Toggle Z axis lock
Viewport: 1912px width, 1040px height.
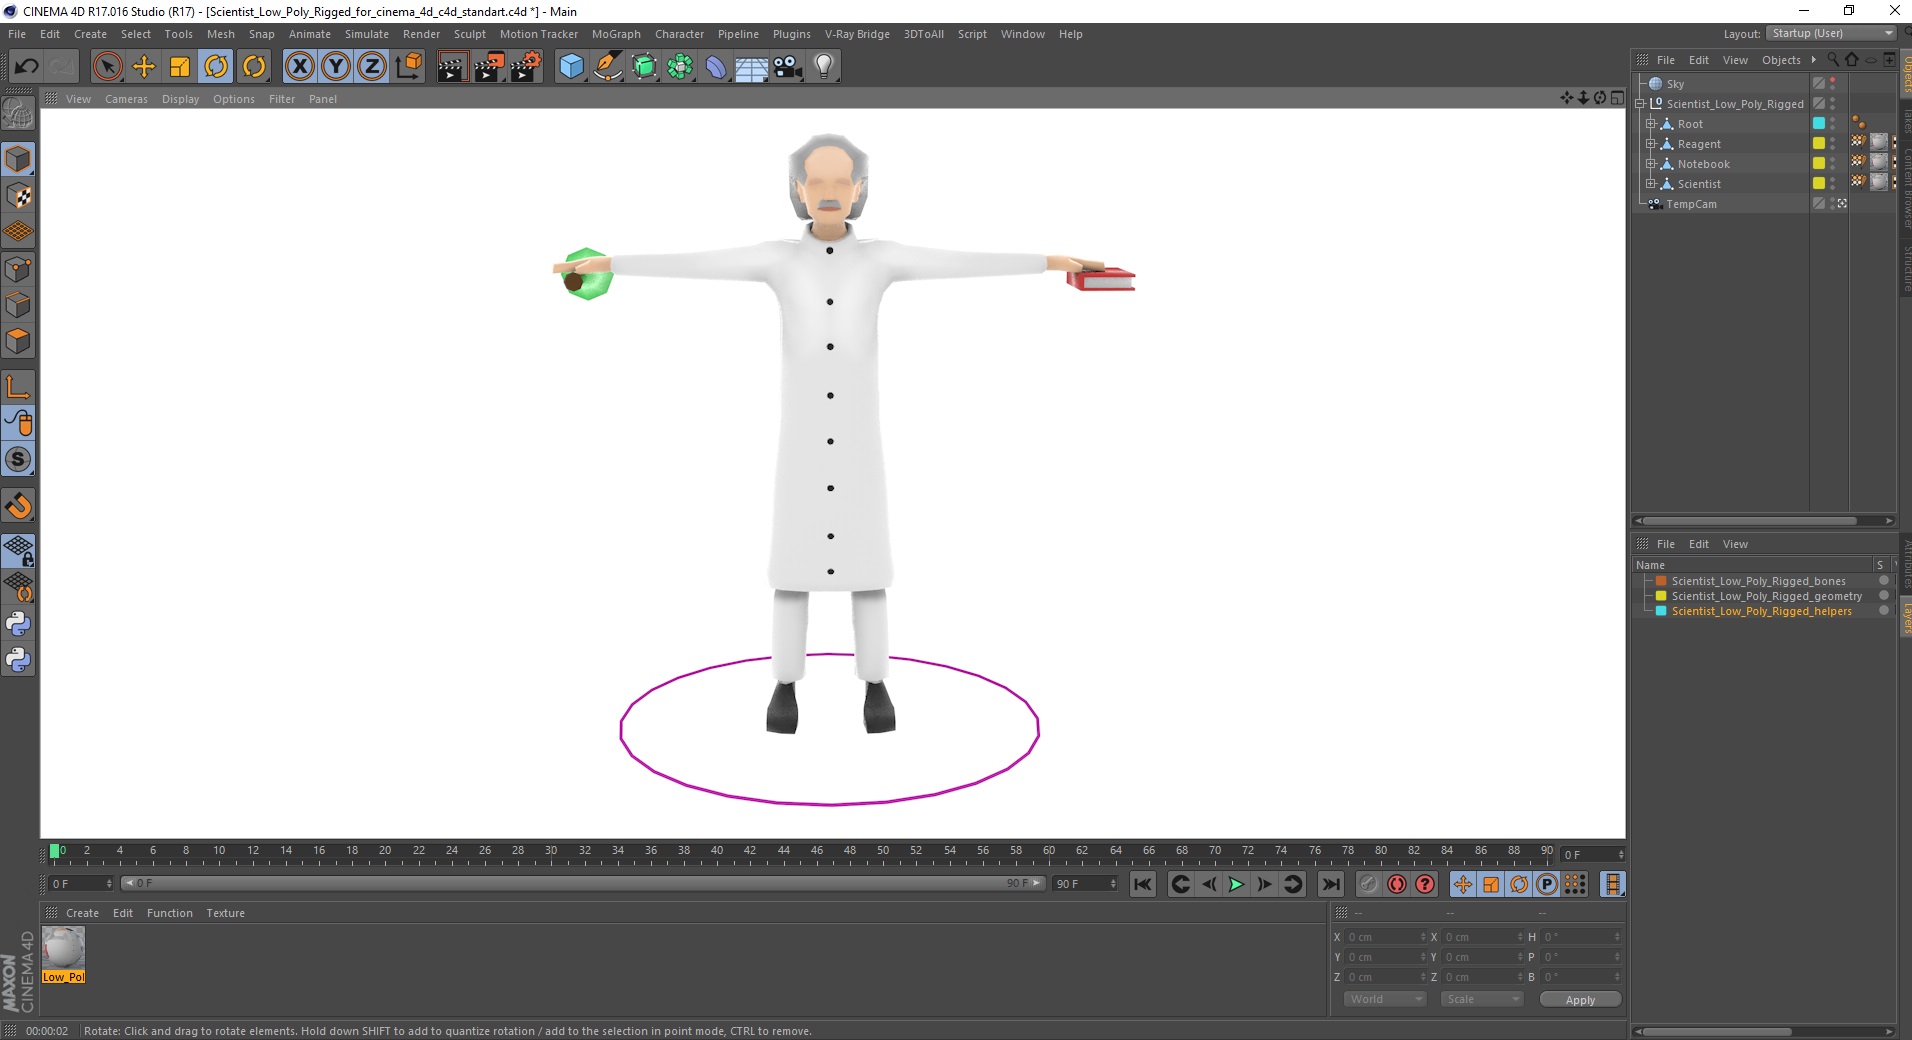[x=372, y=67]
